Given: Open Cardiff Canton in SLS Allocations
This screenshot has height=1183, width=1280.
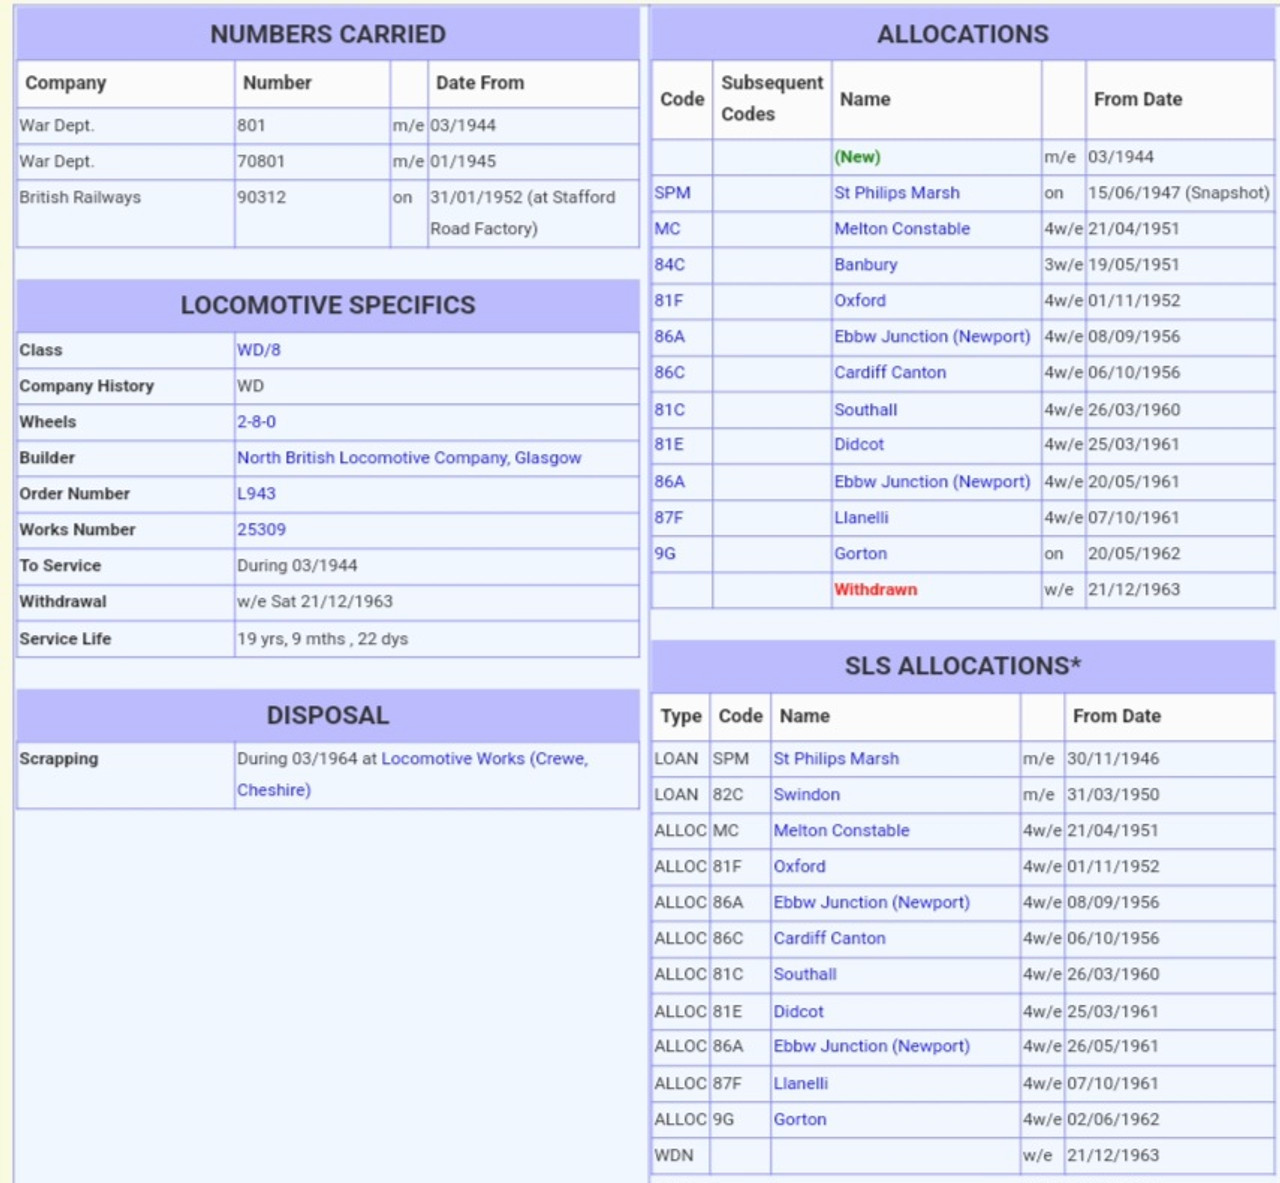Looking at the screenshot, I should point(829,939).
